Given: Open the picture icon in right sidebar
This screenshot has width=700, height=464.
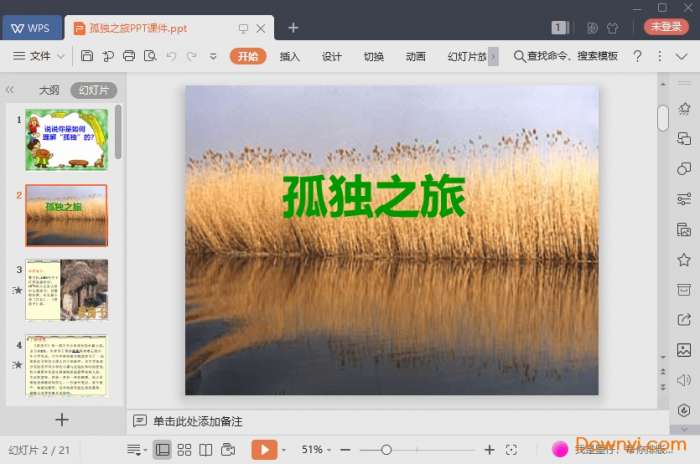Looking at the screenshot, I should click(684, 350).
